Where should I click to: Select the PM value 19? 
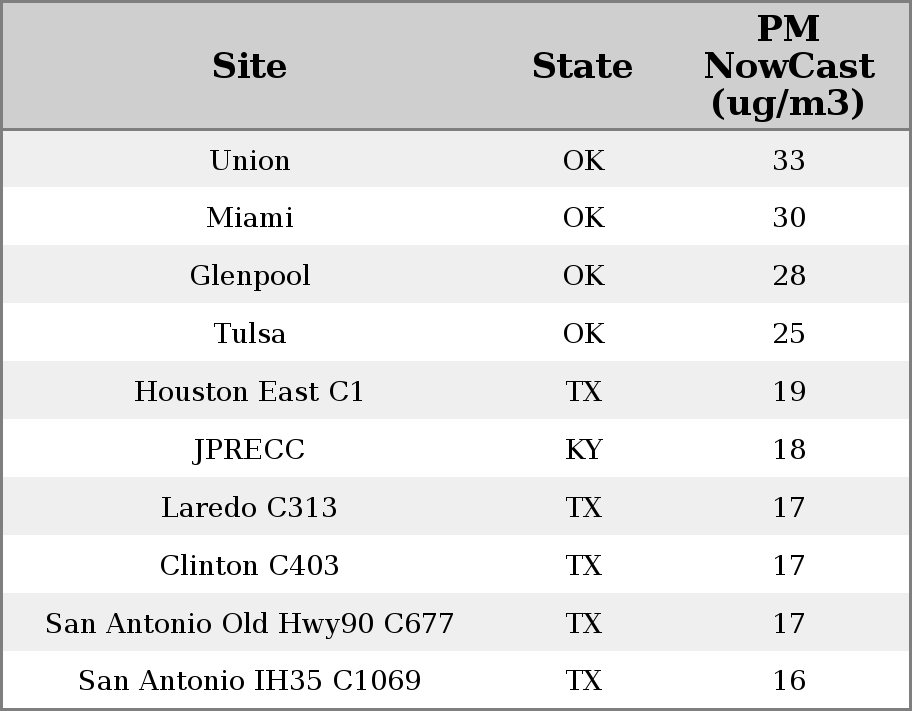789,392
